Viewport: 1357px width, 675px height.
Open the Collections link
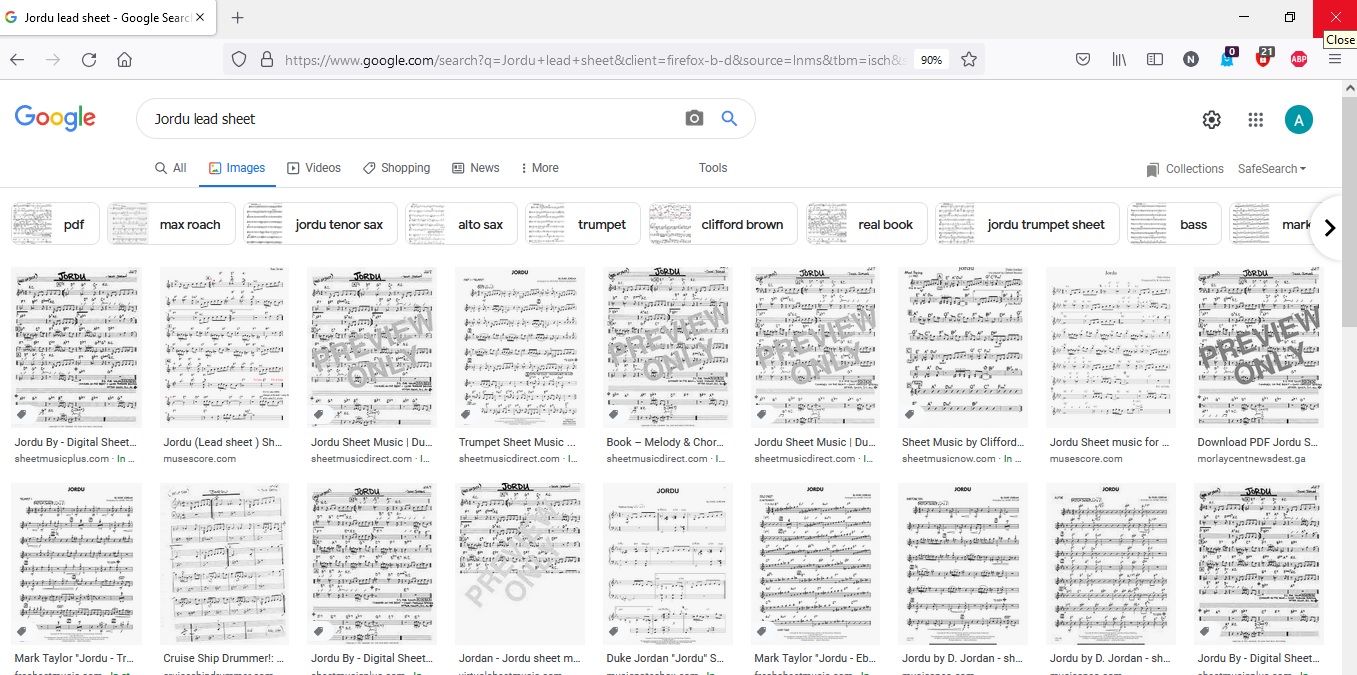(1184, 169)
